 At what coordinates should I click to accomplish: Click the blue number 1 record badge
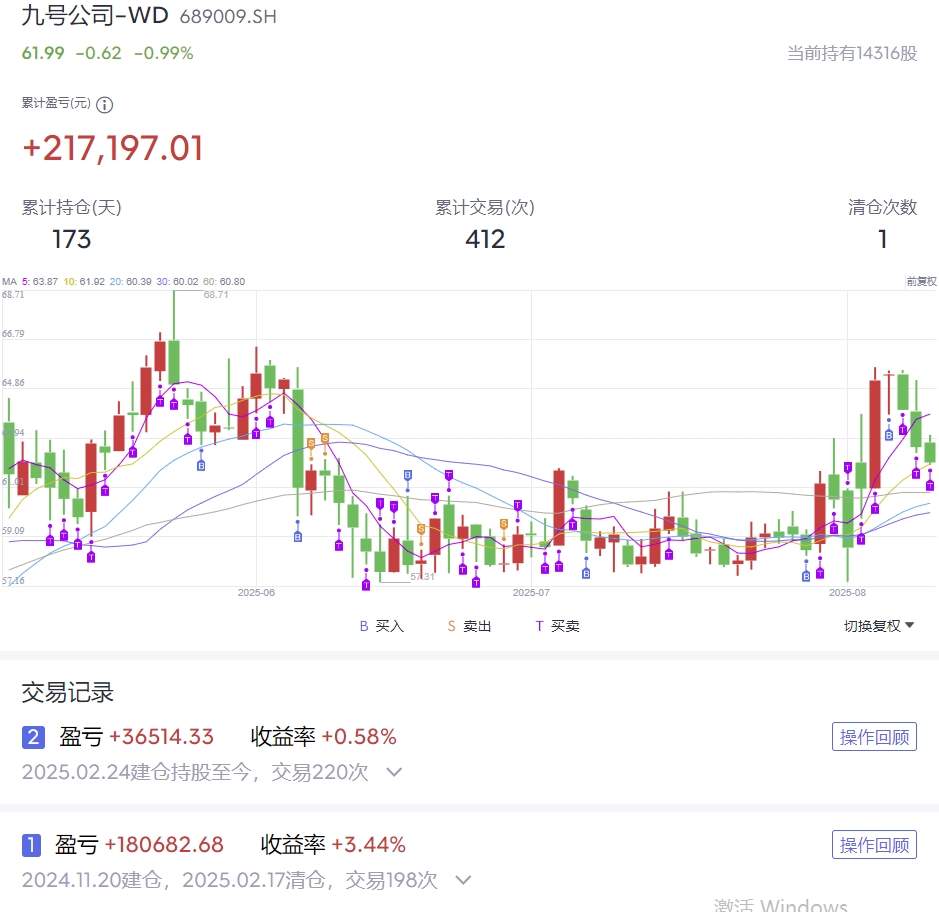click(x=31, y=845)
